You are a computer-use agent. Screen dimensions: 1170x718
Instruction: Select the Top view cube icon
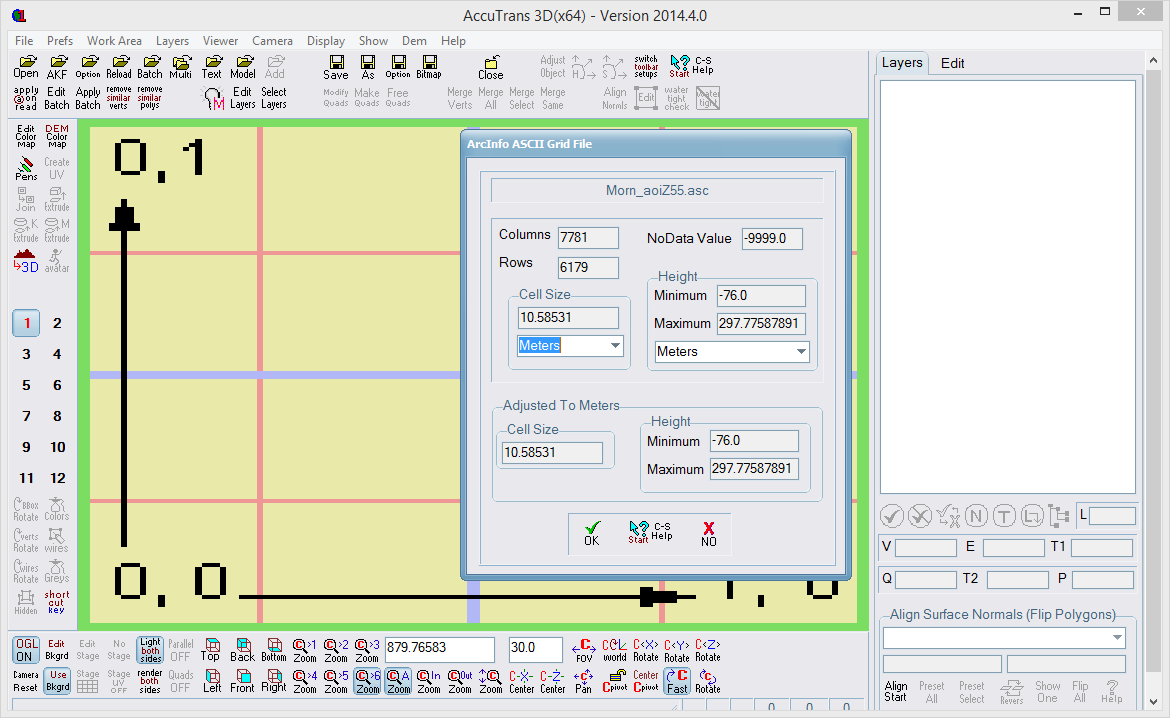pyautogui.click(x=211, y=650)
